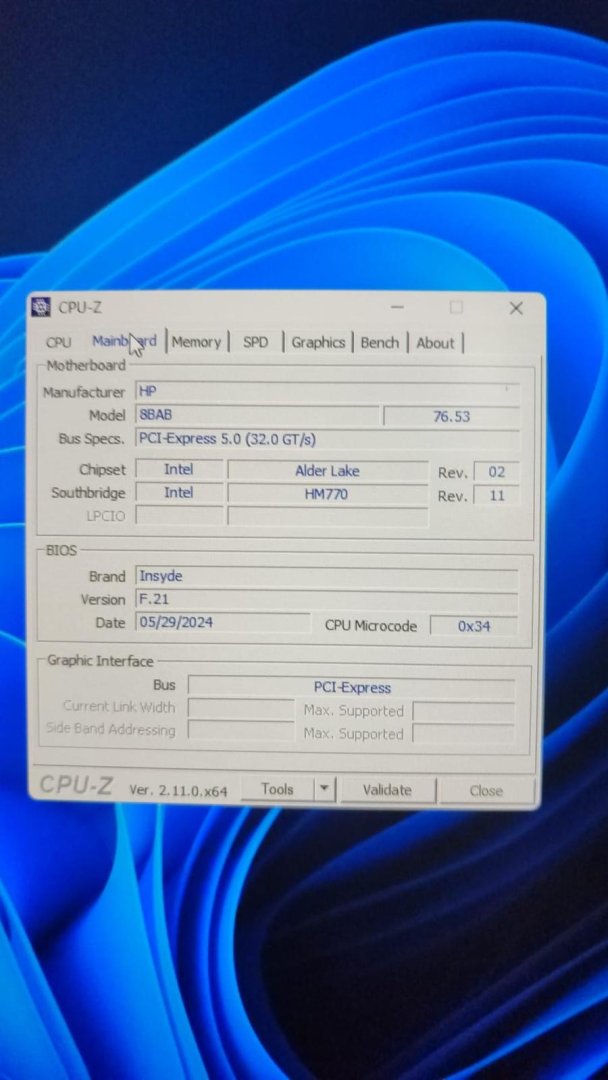Expand the Tools dropdown arrow

coord(324,790)
